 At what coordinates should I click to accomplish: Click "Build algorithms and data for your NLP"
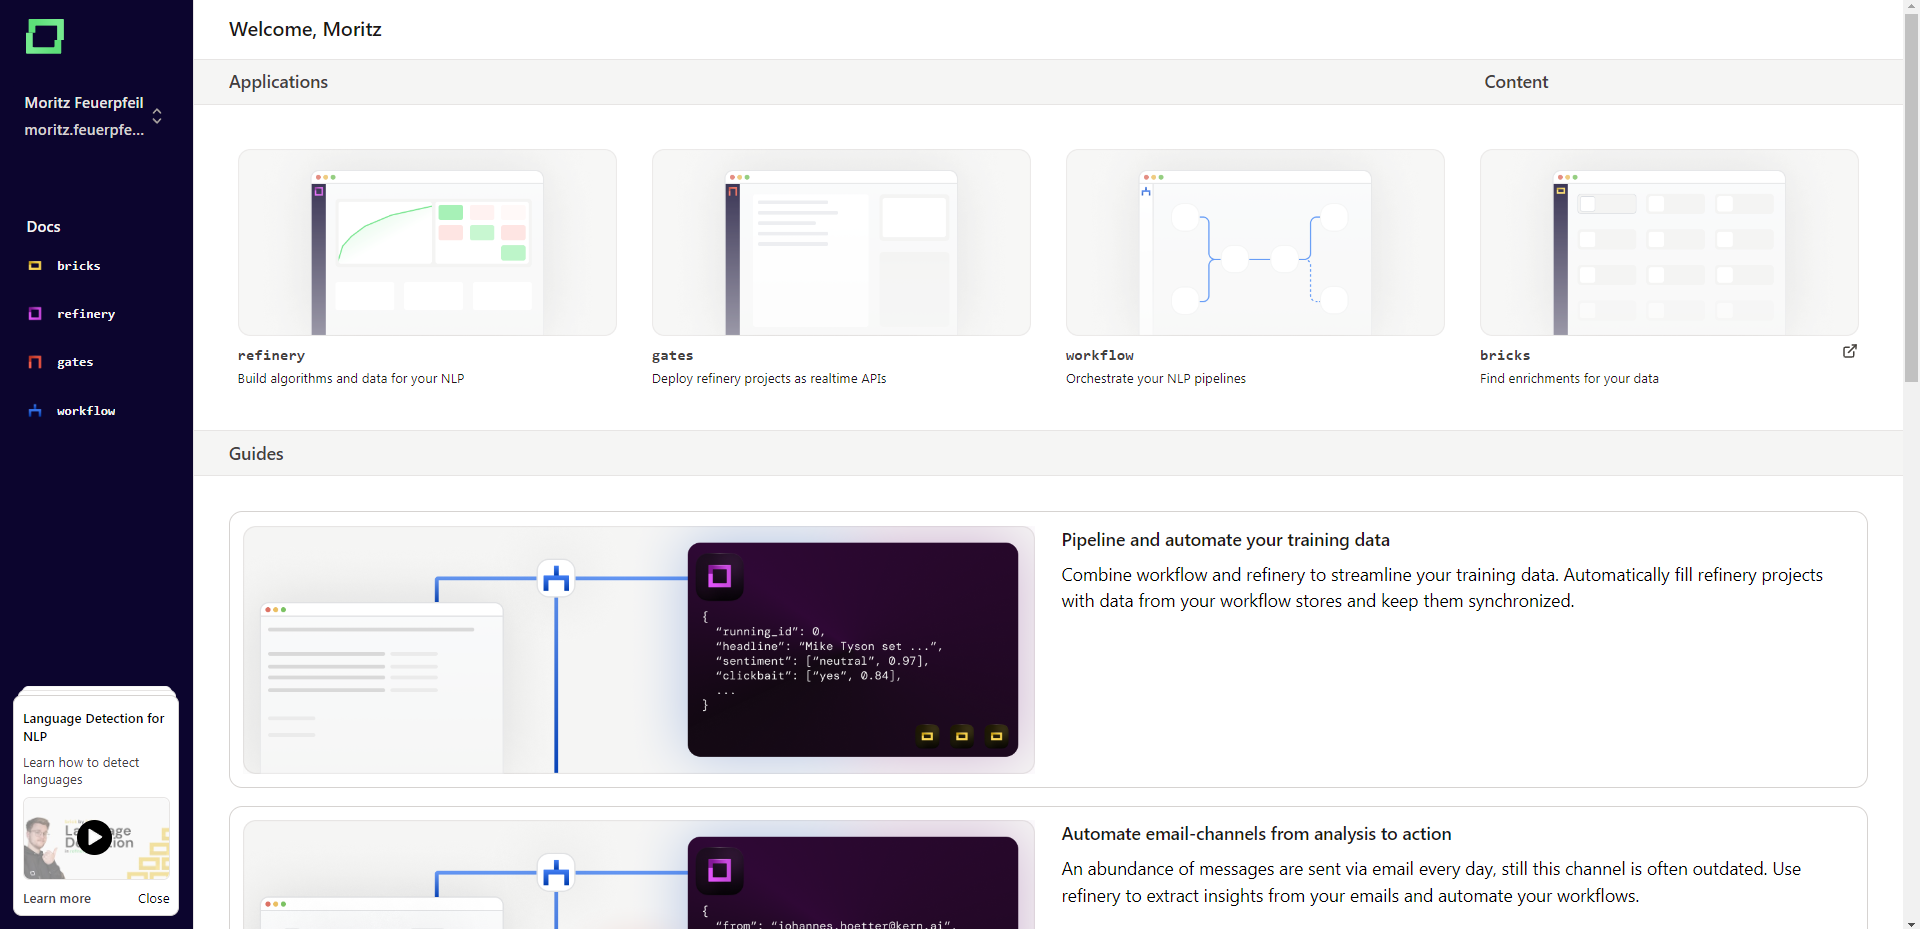click(x=351, y=379)
